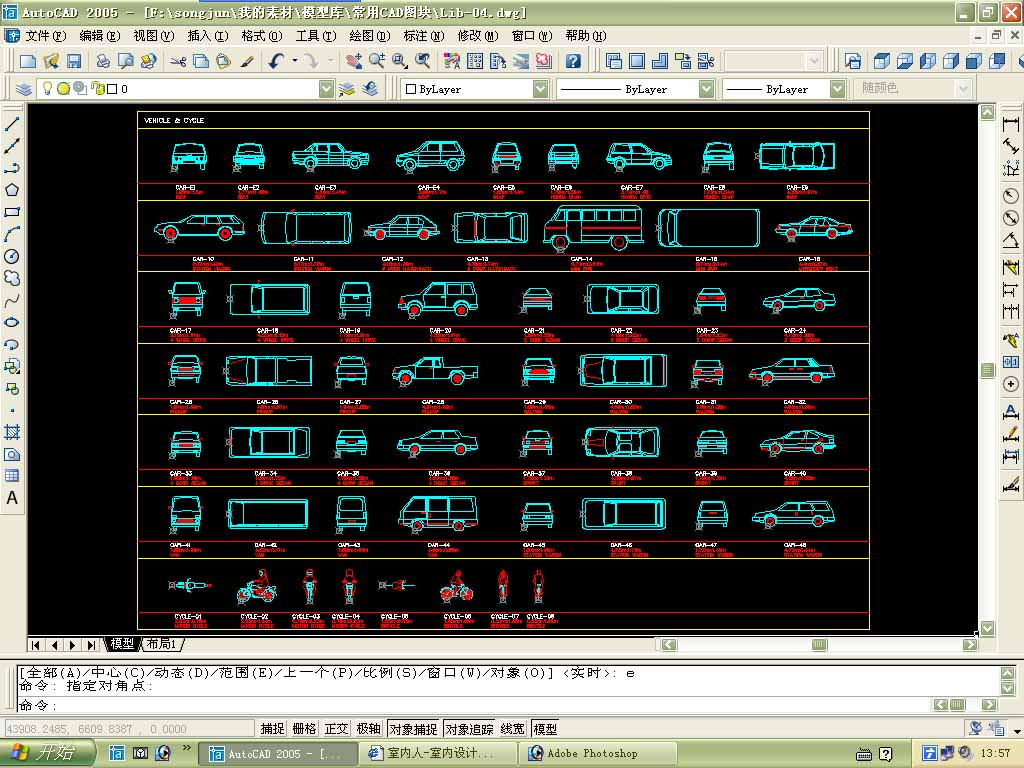Expand the ByLayer linetype dropdown
The width and height of the screenshot is (1024, 768).
706,89
